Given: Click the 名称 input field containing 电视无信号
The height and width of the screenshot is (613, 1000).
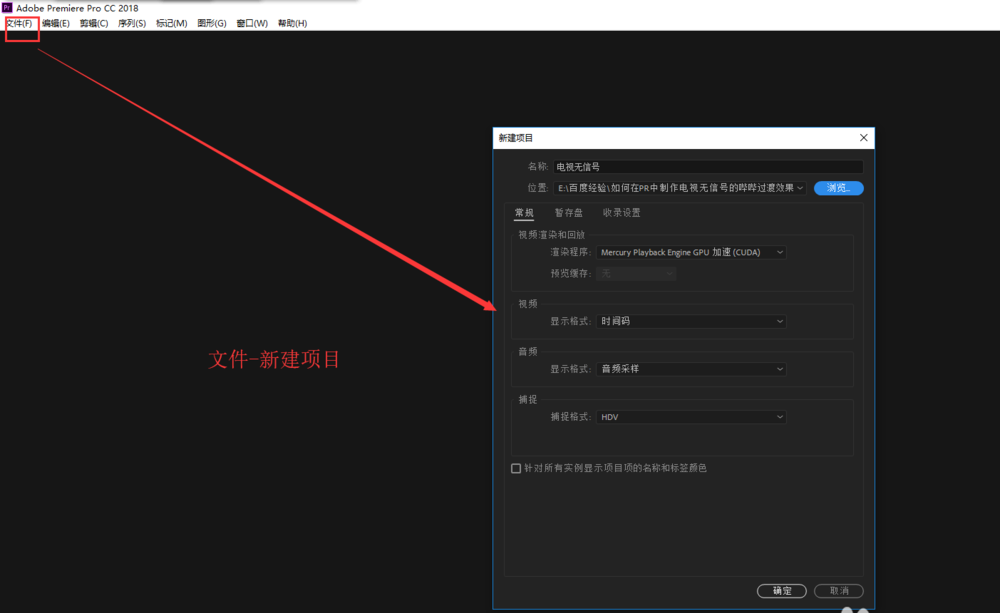Looking at the screenshot, I should tap(700, 166).
